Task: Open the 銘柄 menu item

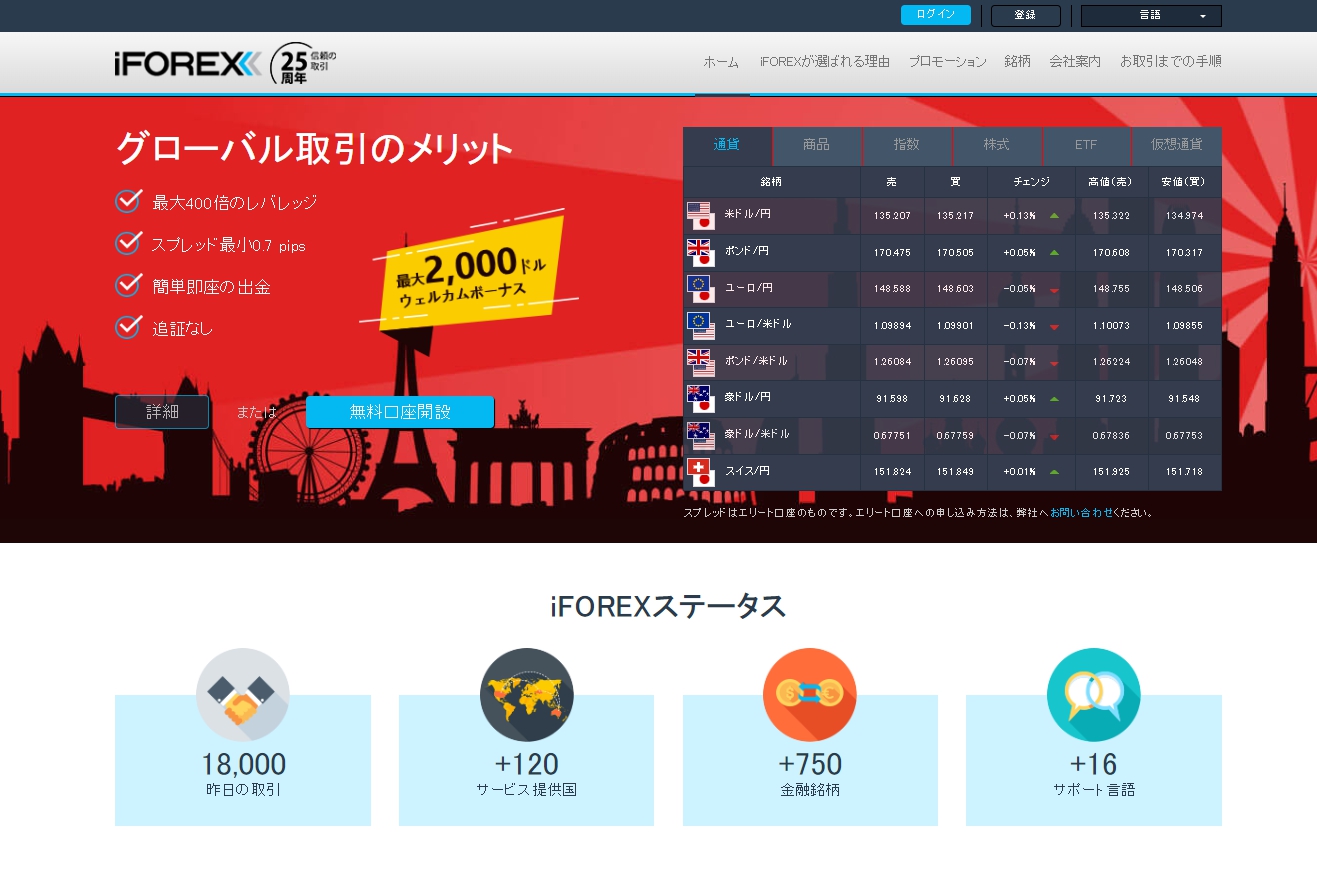Action: point(1017,62)
